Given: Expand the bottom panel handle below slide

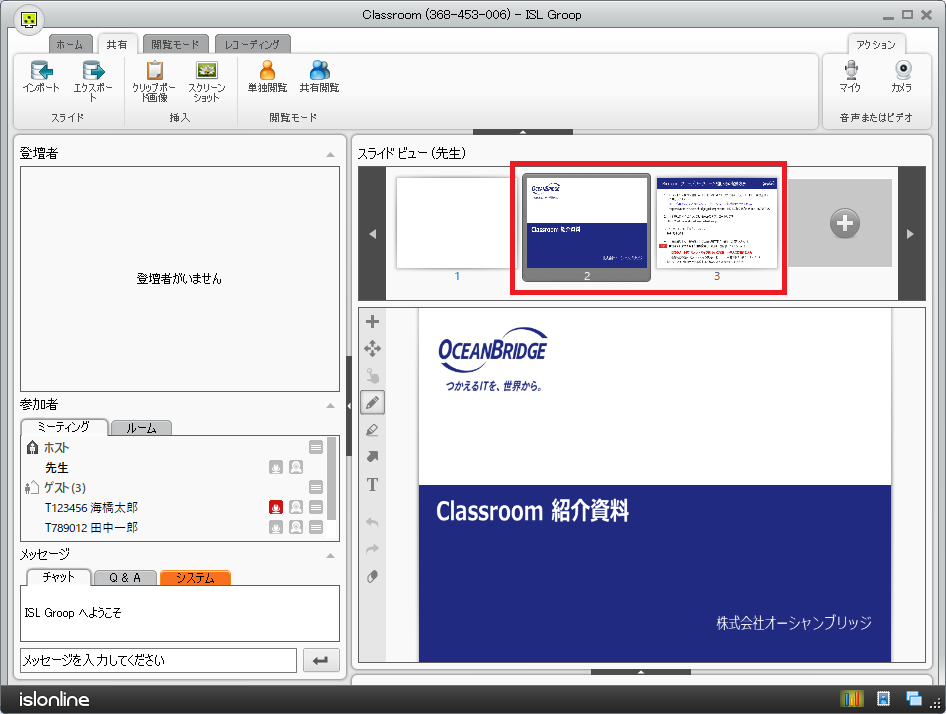Looking at the screenshot, I should tap(641, 672).
